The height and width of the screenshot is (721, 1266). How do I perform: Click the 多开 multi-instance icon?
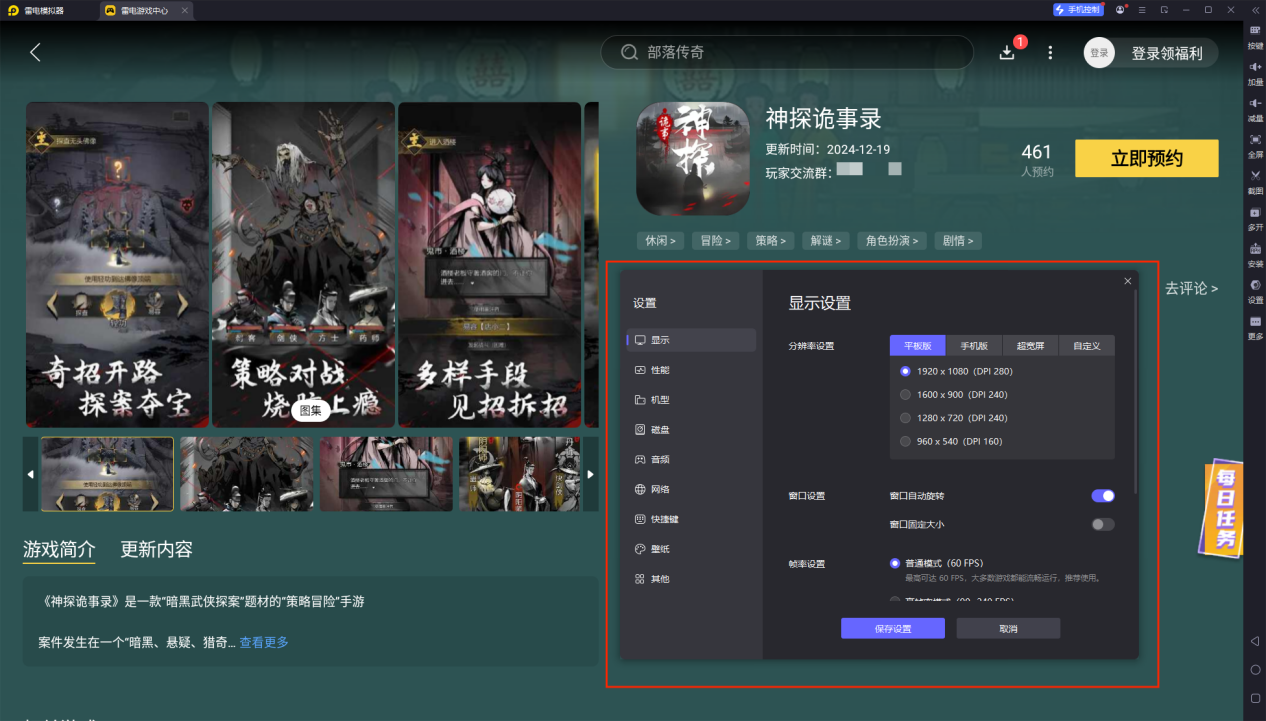pyautogui.click(x=1255, y=218)
